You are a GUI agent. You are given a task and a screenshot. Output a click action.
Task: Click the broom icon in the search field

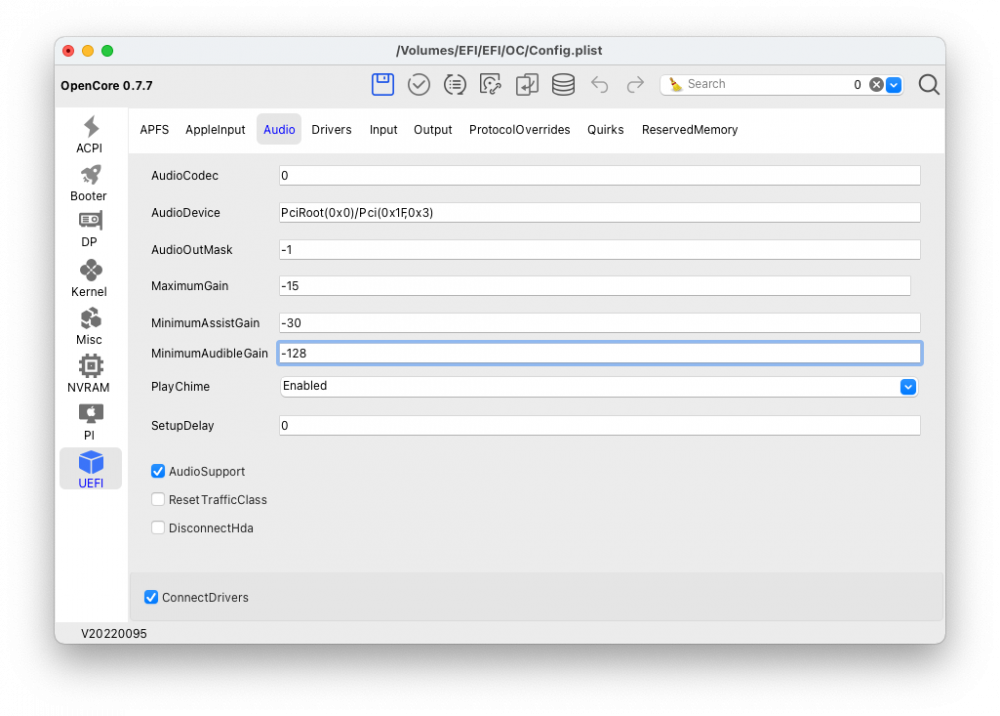(675, 84)
